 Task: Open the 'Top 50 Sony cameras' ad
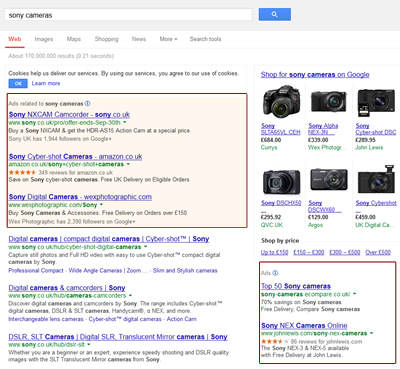pos(296,286)
